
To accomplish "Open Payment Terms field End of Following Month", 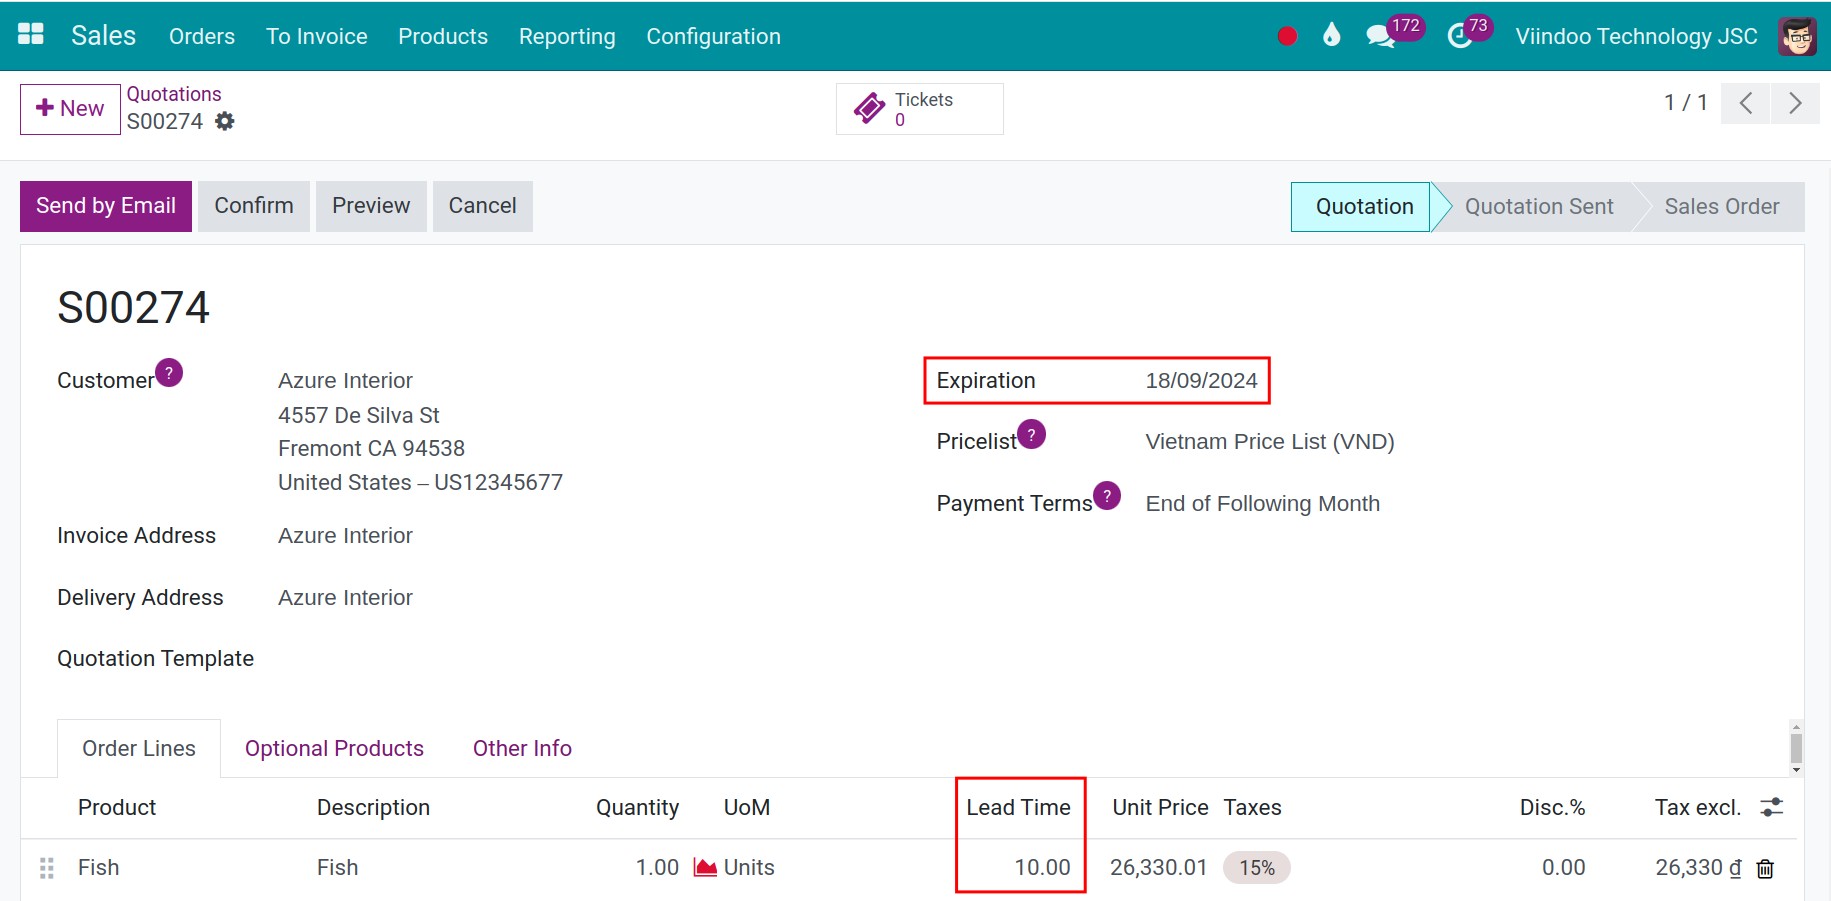I will pos(1263,504).
